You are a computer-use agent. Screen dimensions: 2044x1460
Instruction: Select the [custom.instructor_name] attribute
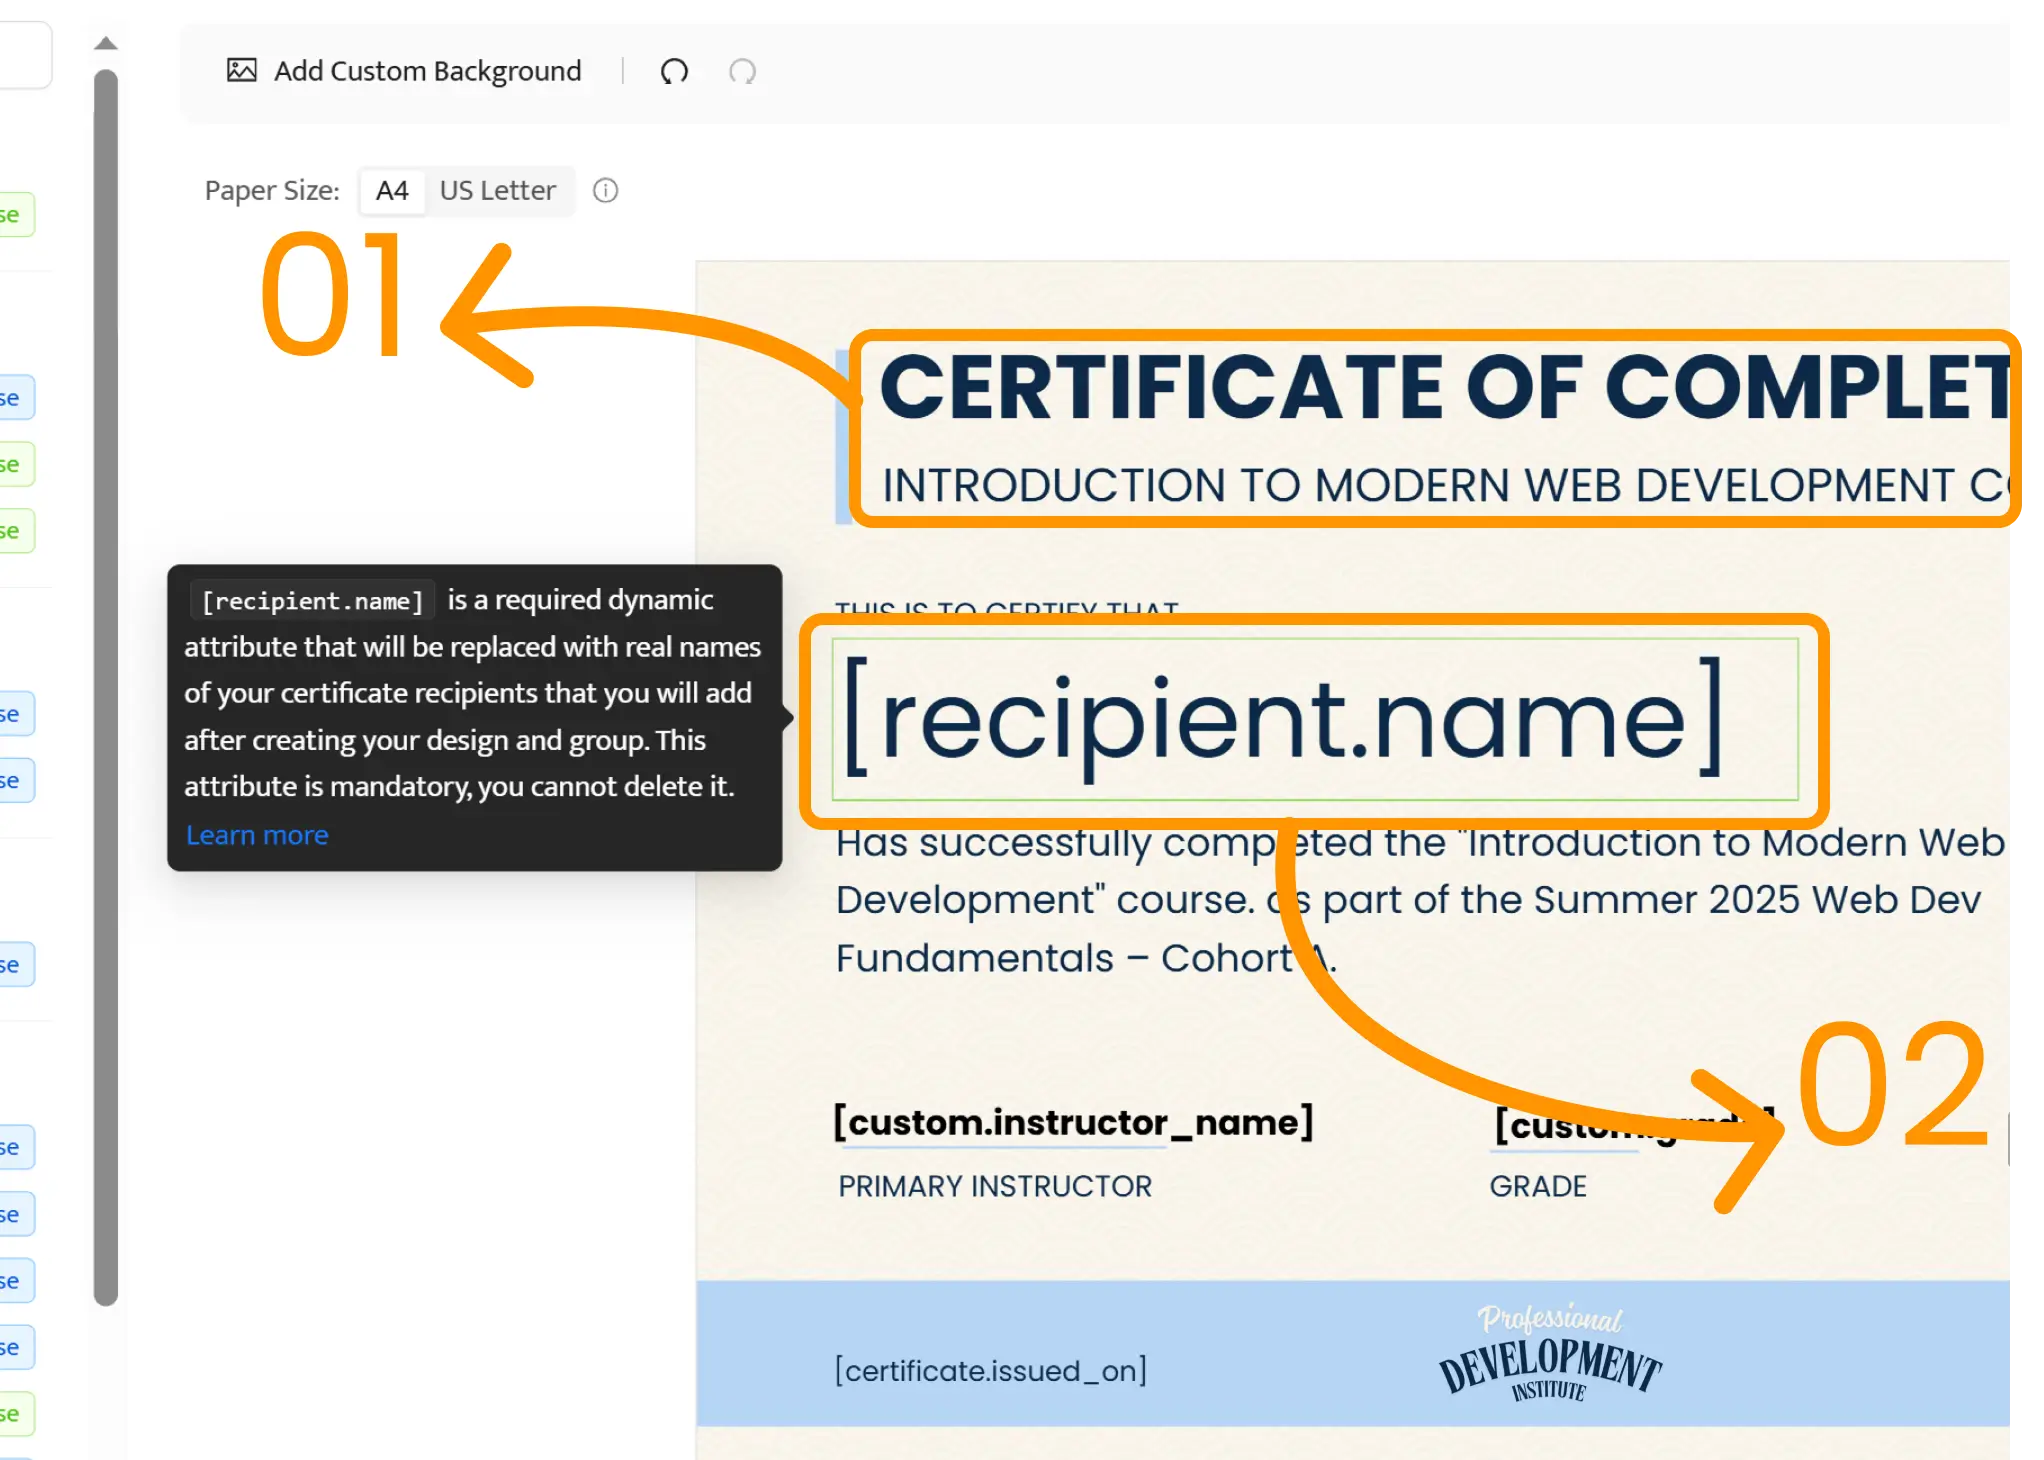(x=1073, y=1122)
